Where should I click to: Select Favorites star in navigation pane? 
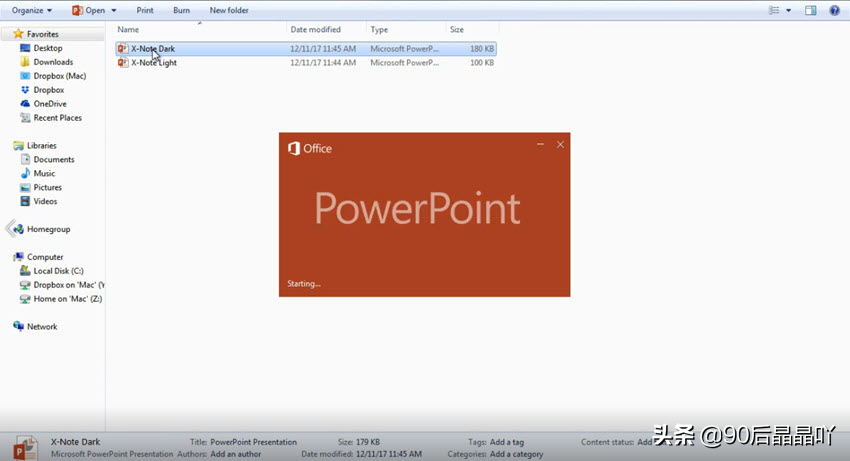(x=18, y=34)
